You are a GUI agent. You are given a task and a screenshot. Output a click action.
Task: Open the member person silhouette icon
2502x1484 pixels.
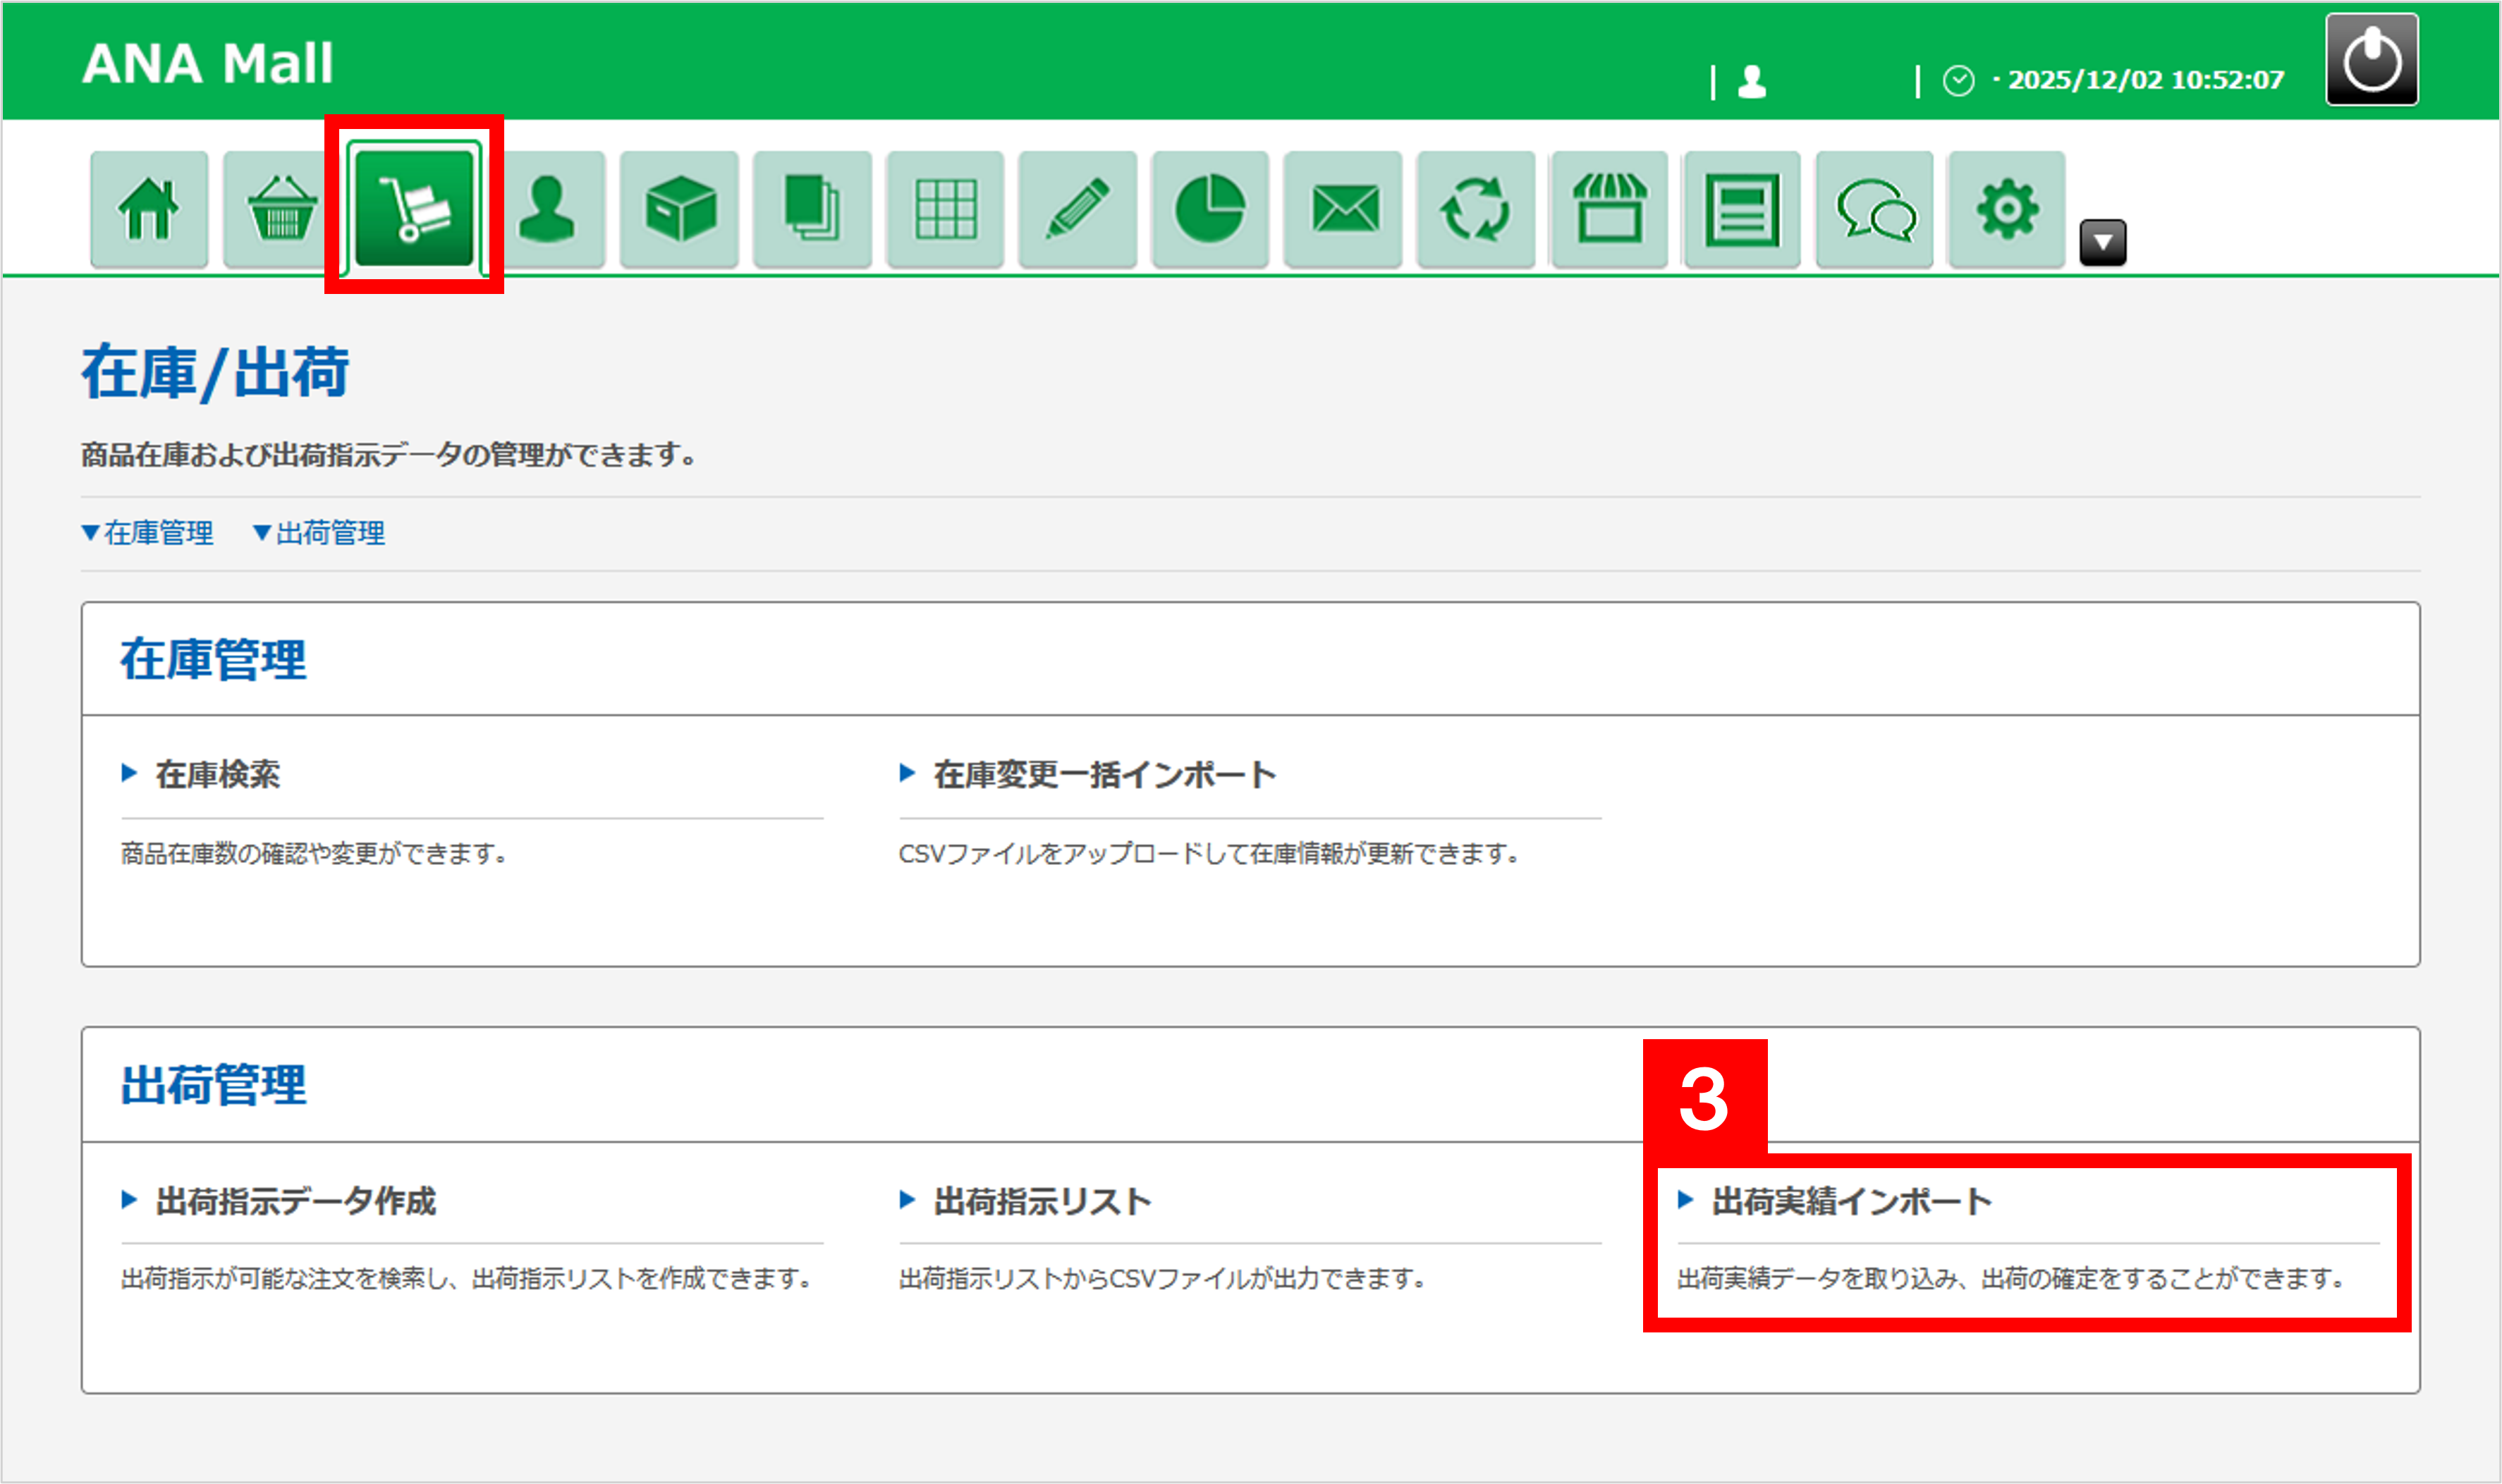tap(547, 209)
